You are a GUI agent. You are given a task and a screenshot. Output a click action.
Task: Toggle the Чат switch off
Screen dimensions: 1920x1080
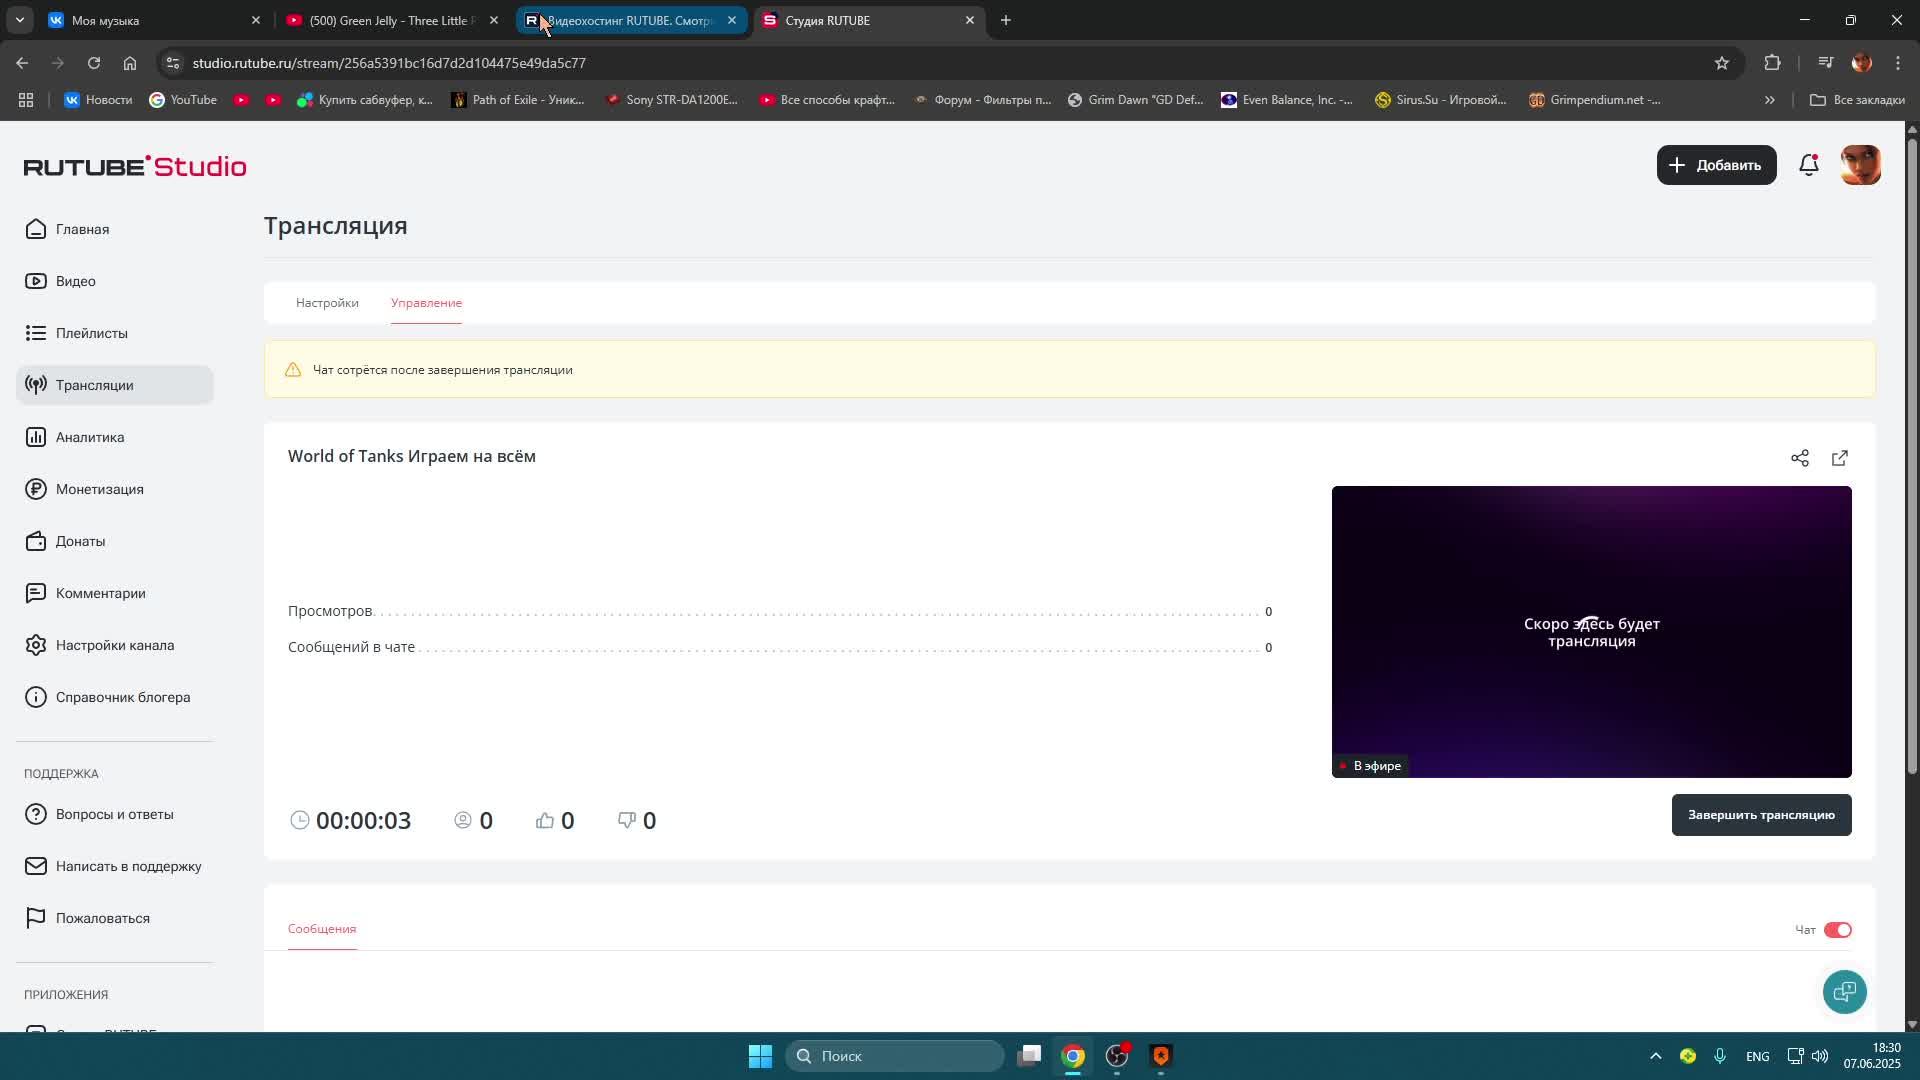pyautogui.click(x=1837, y=930)
